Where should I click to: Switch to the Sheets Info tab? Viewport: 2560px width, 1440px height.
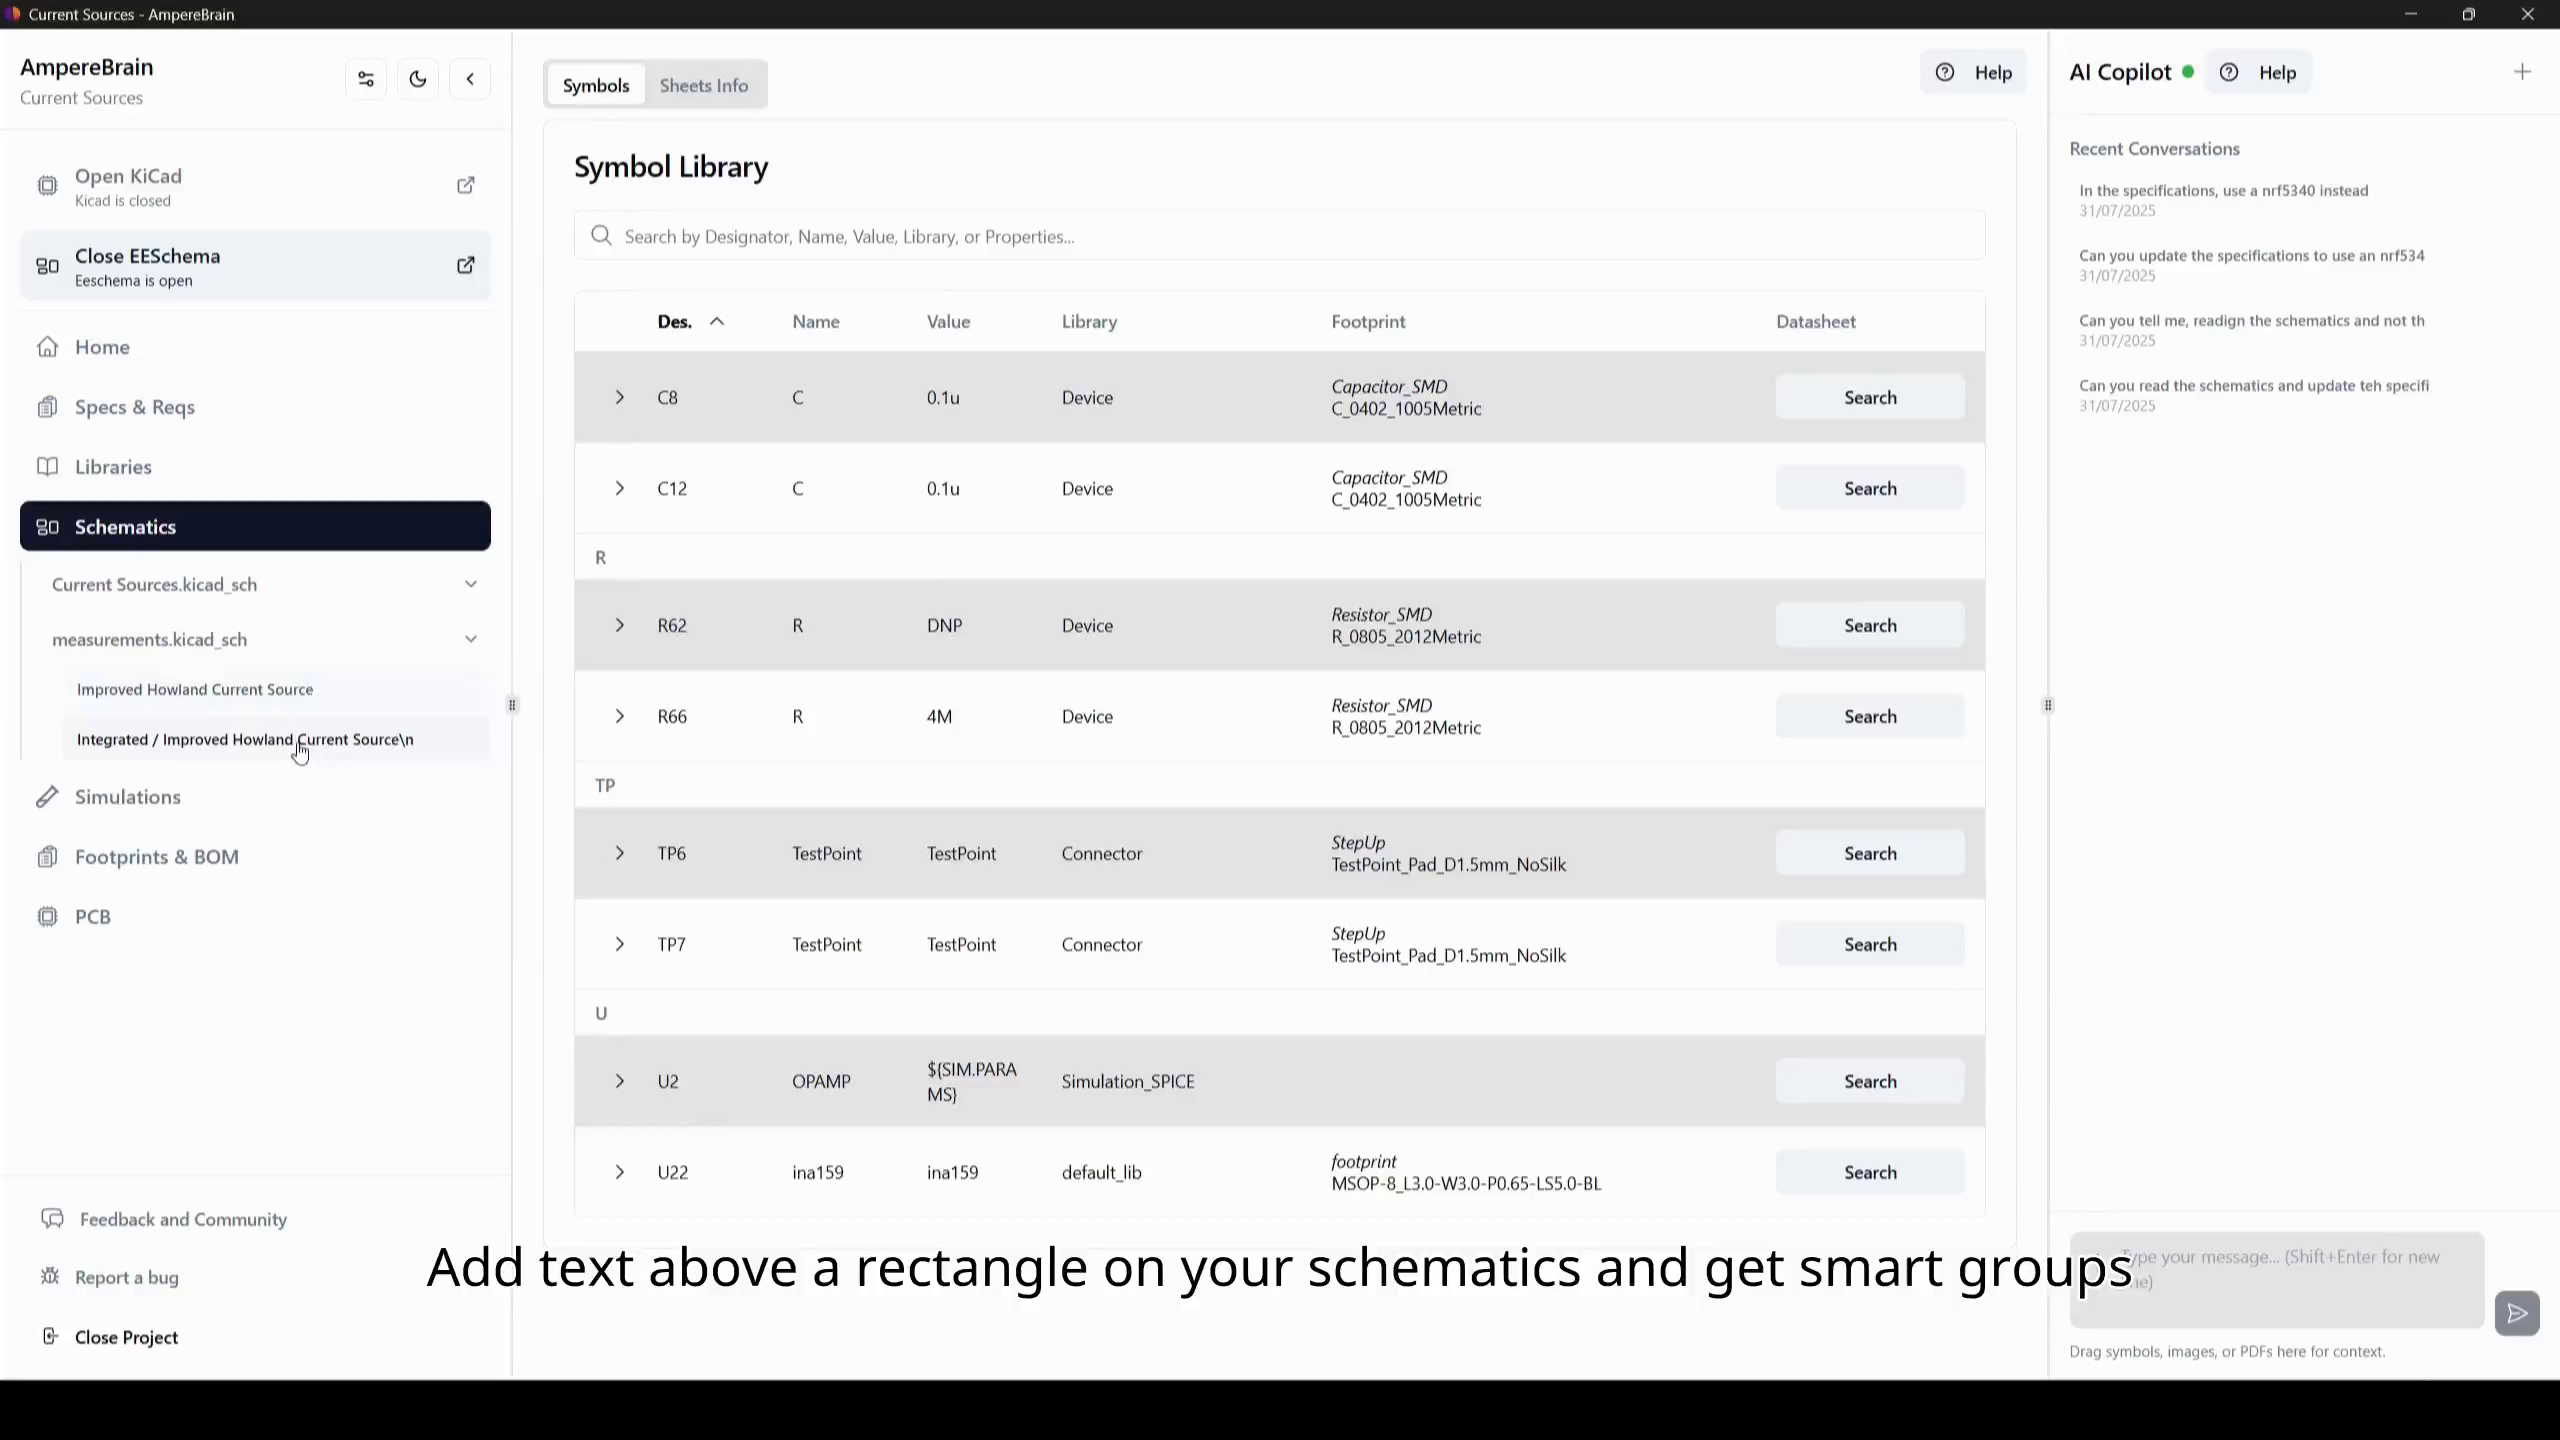[704, 85]
